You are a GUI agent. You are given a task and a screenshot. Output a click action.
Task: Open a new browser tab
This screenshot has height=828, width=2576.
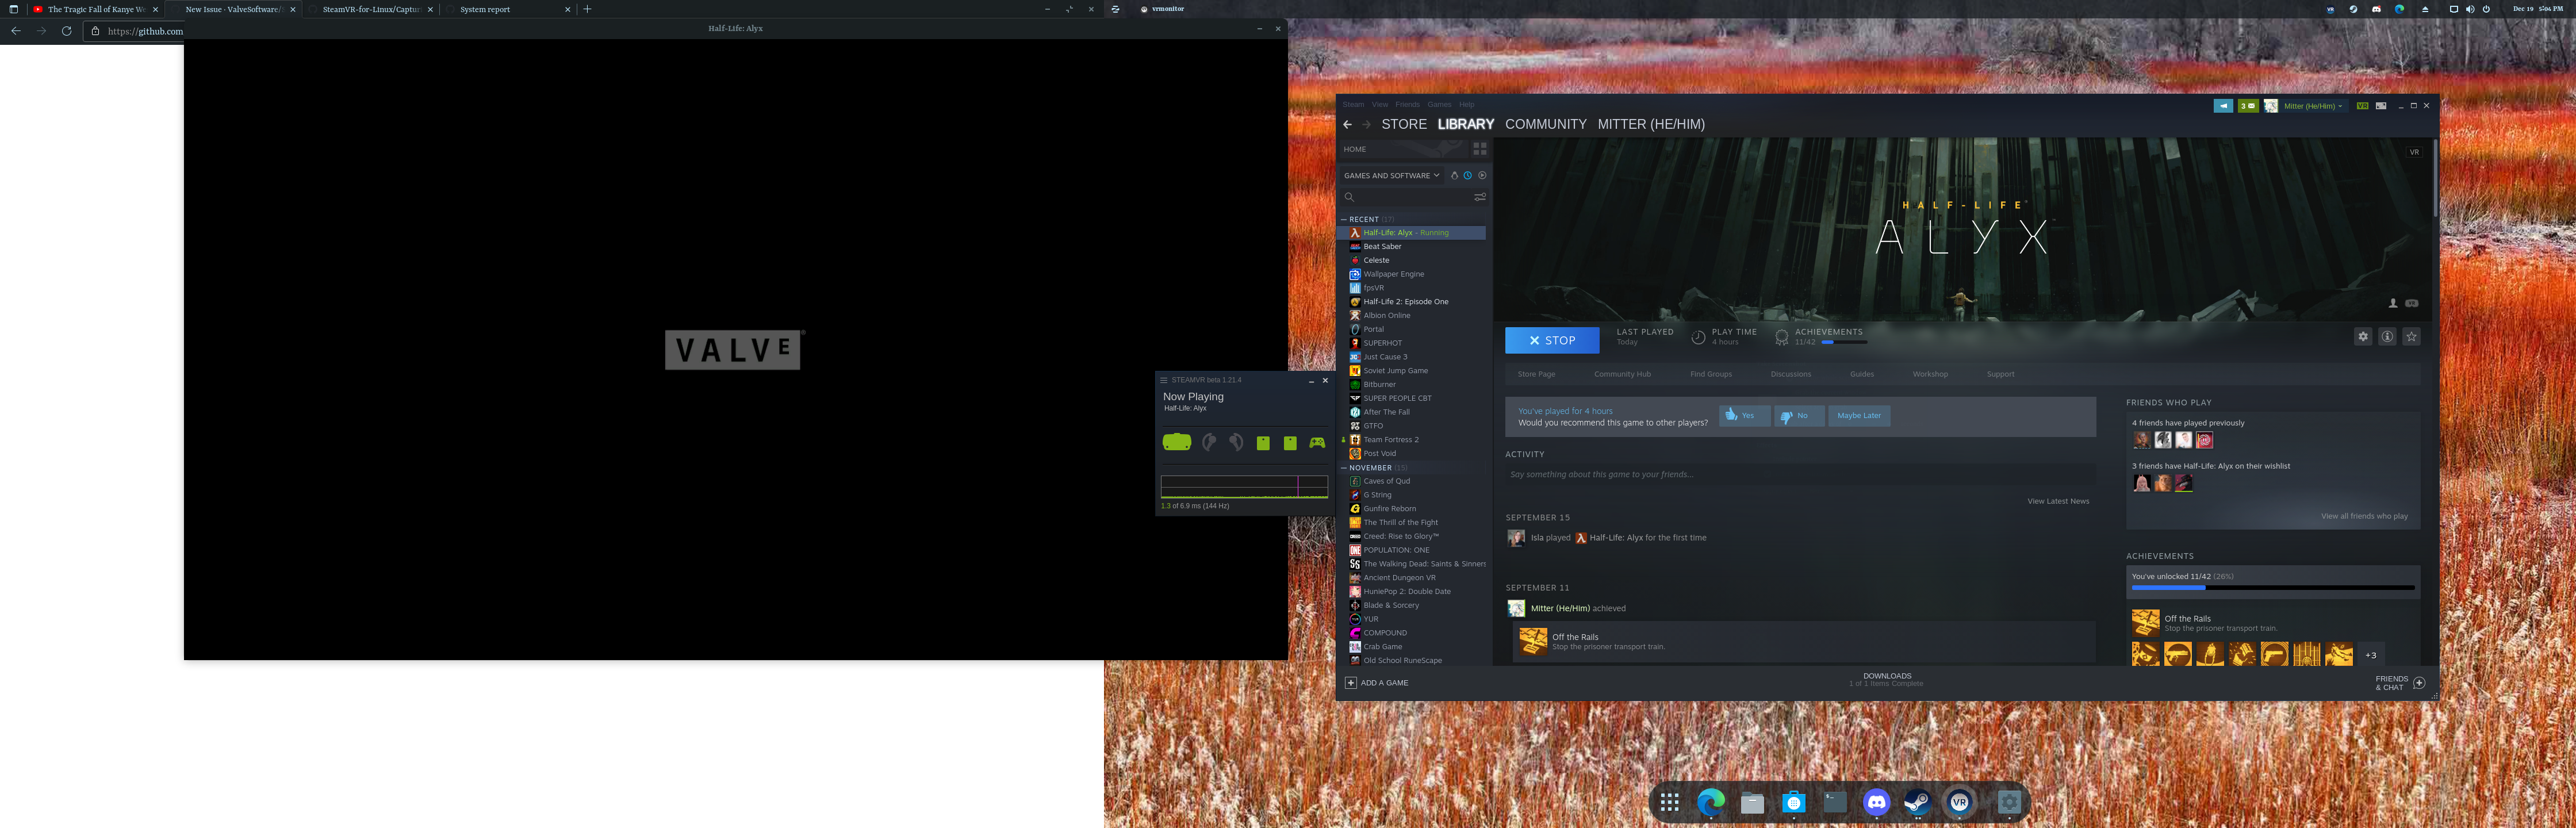click(x=587, y=9)
